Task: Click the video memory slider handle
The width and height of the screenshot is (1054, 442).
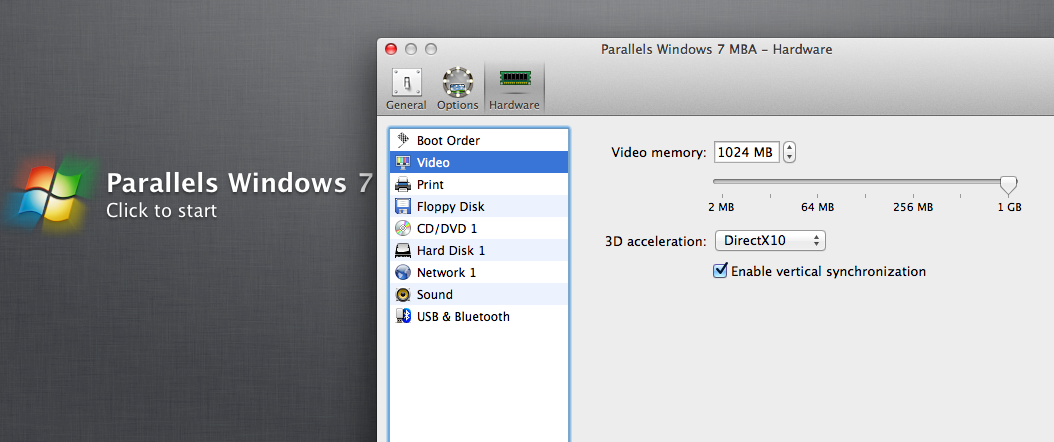Action: pyautogui.click(x=1009, y=184)
